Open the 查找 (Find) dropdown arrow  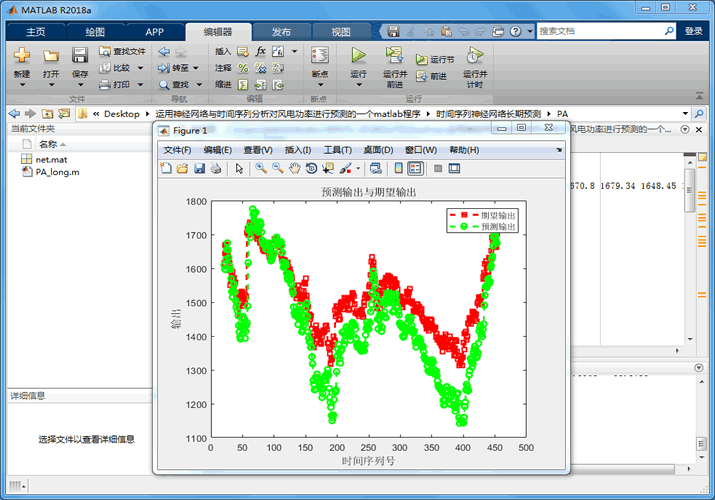(x=199, y=85)
